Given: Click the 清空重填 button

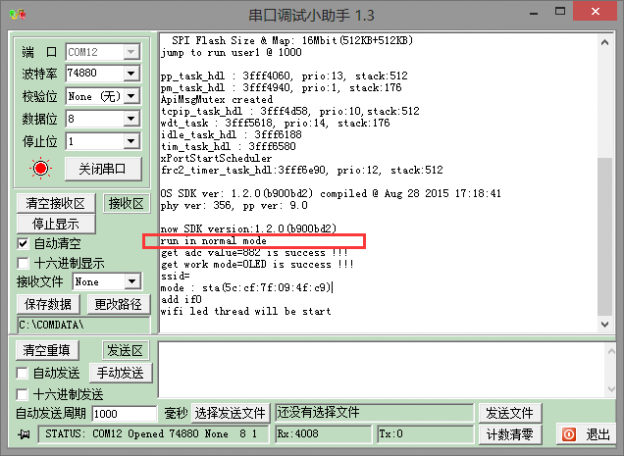Looking at the screenshot, I should click(x=47, y=351).
